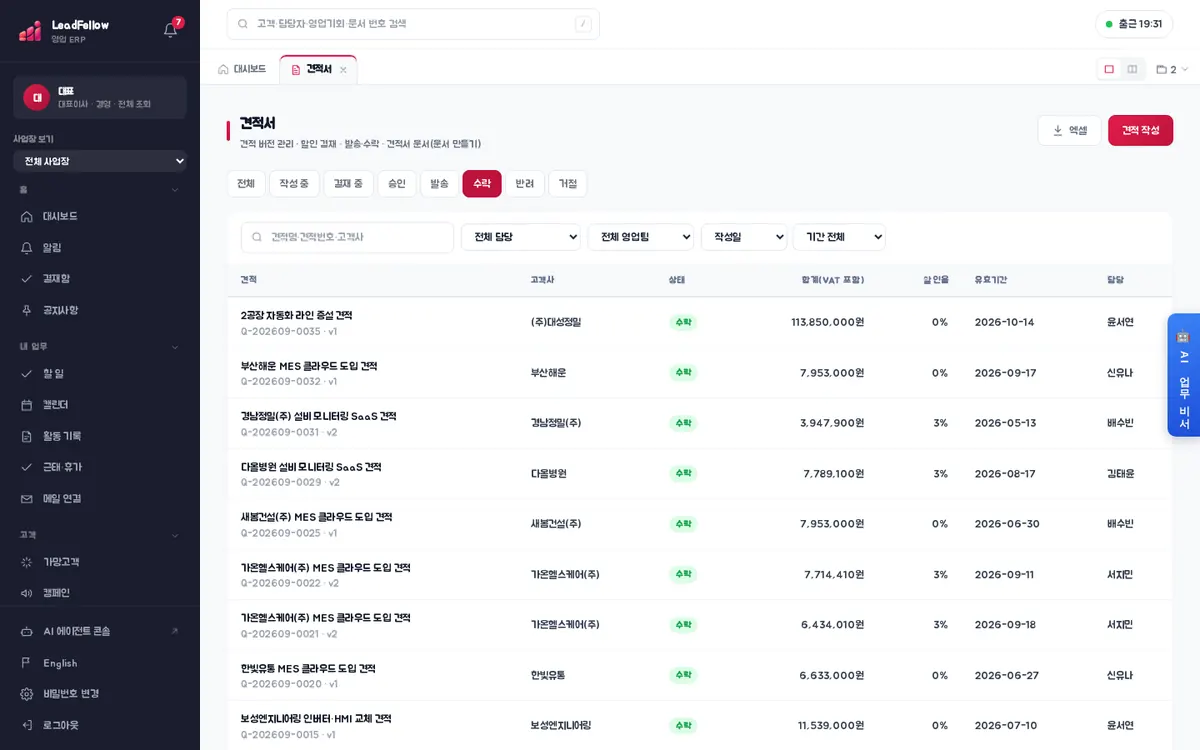Open 대시보드 in the sidebar
Viewport: 1200px width, 750px height.
click(100, 216)
